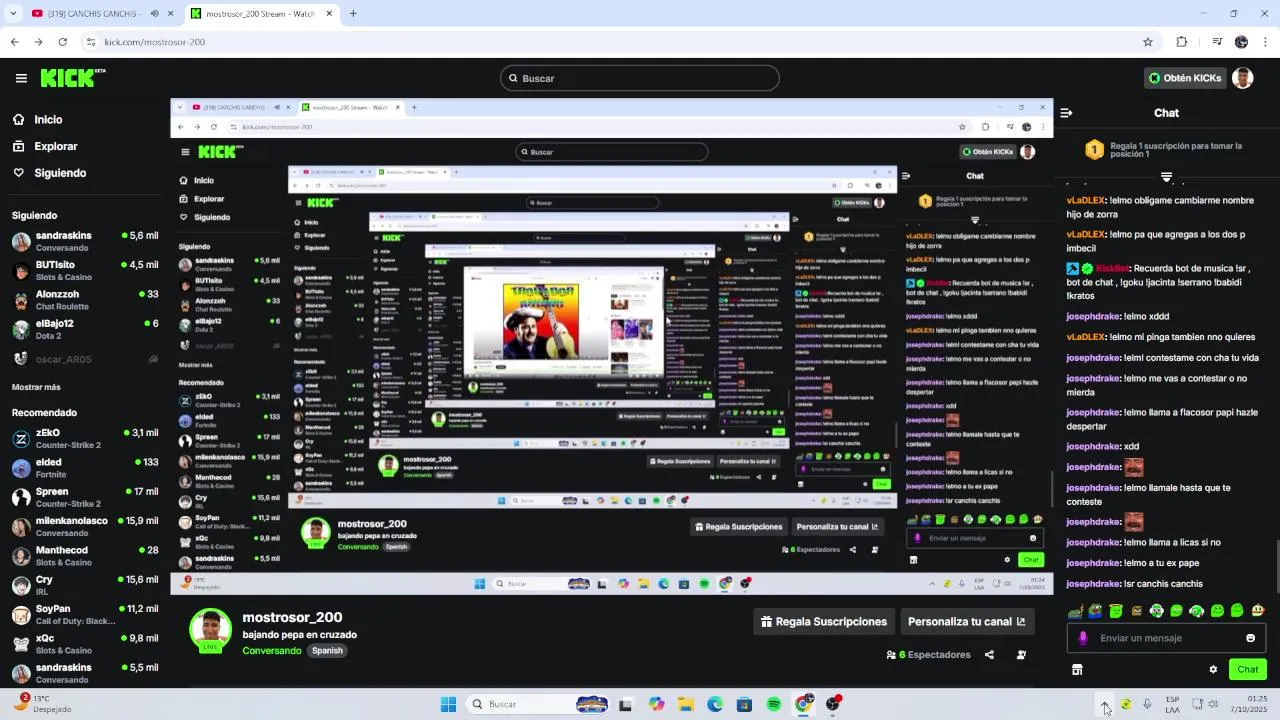1280x720 pixels.
Task: Click Regala Suscripciones button
Action: [824, 621]
